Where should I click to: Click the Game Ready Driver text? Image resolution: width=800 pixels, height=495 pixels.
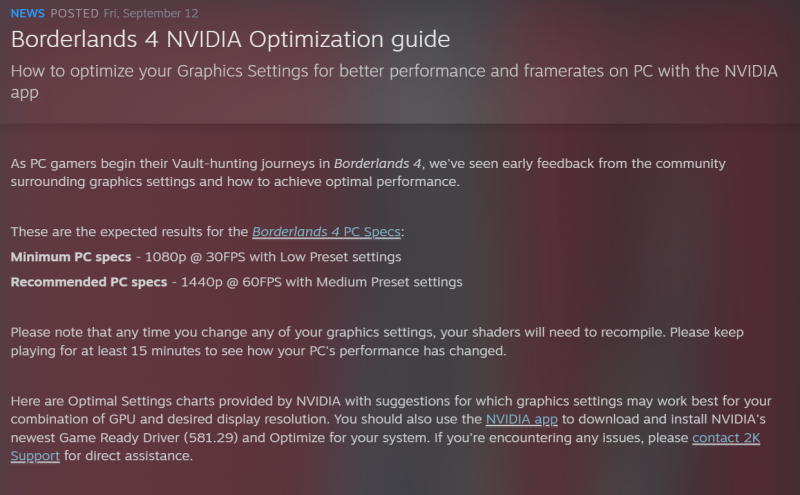(x=119, y=438)
